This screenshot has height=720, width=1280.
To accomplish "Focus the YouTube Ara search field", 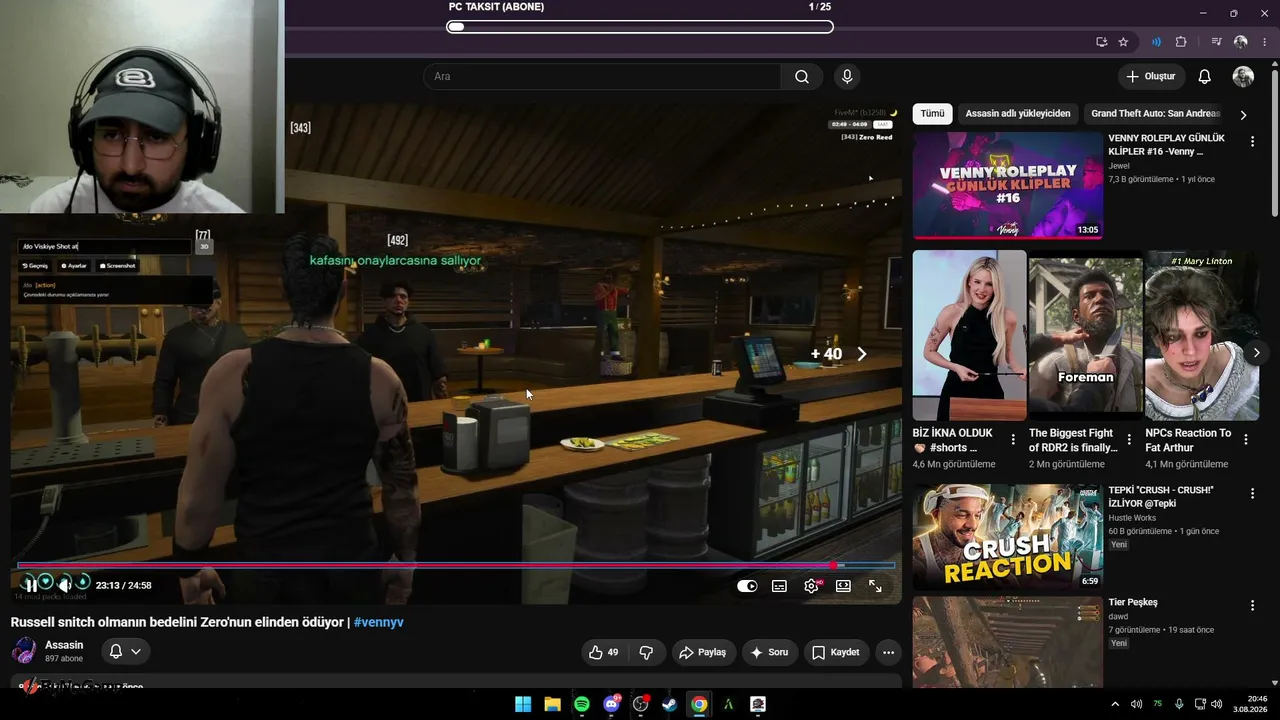I will 602,76.
